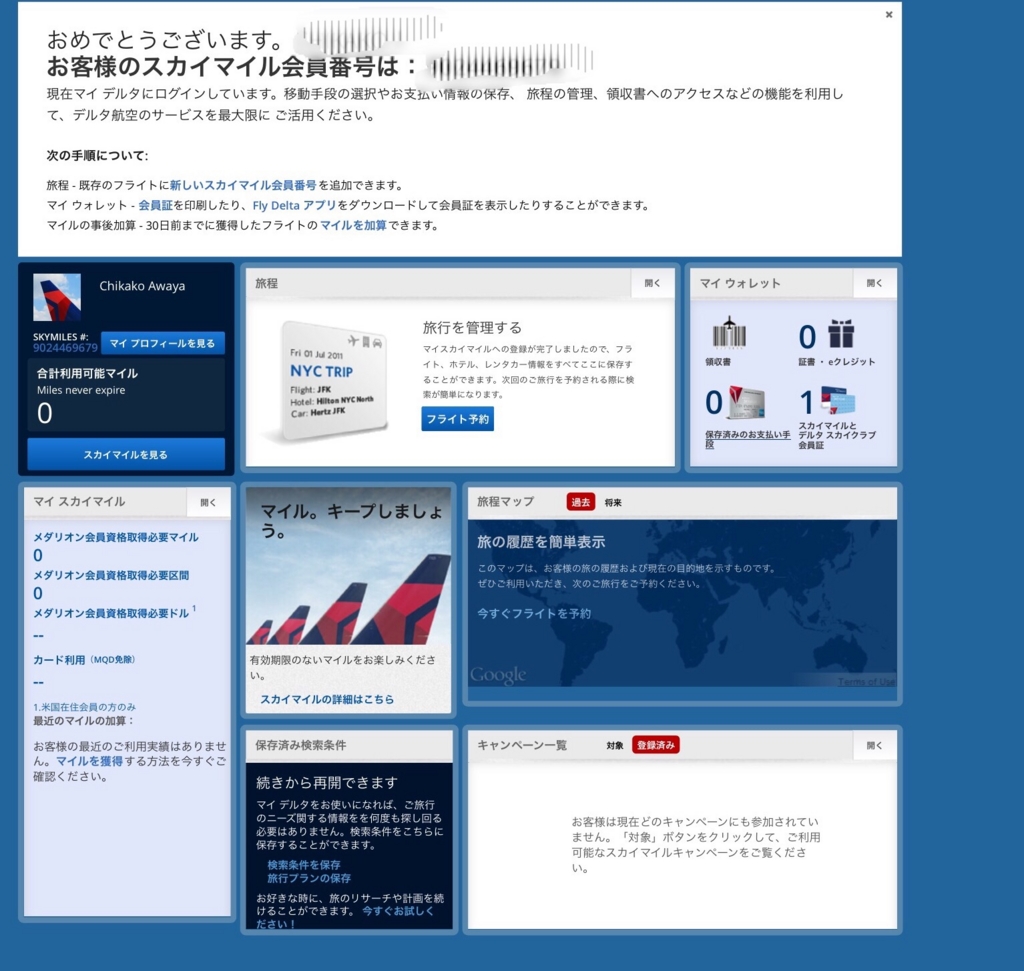Expand the マイ ウォレット panel with 開く
This screenshot has width=1024, height=971.
coord(874,283)
